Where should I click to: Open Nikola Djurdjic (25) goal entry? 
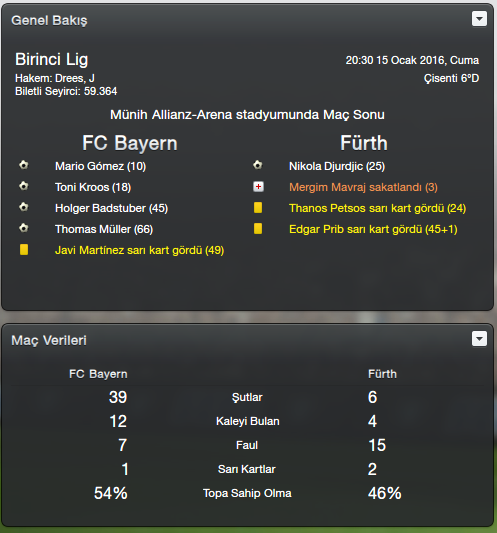(x=337, y=166)
